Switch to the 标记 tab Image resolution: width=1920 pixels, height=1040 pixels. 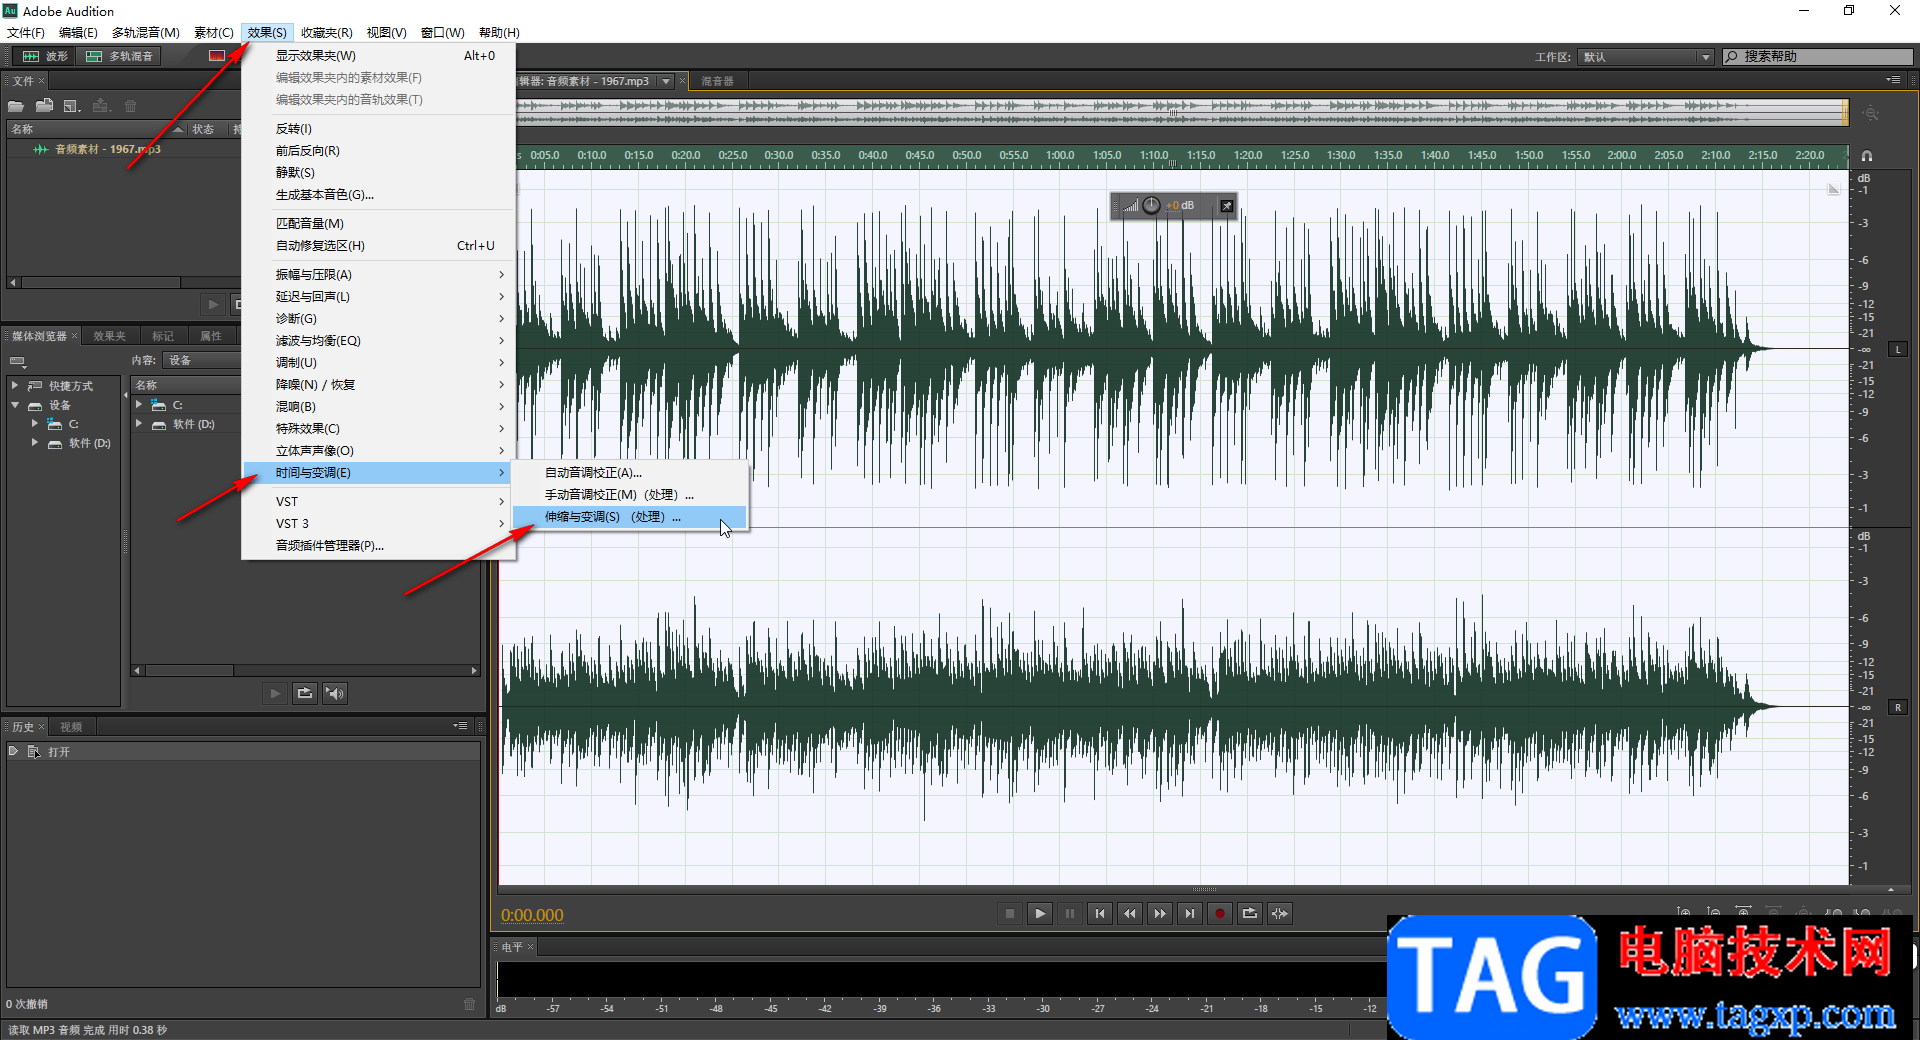[x=163, y=336]
